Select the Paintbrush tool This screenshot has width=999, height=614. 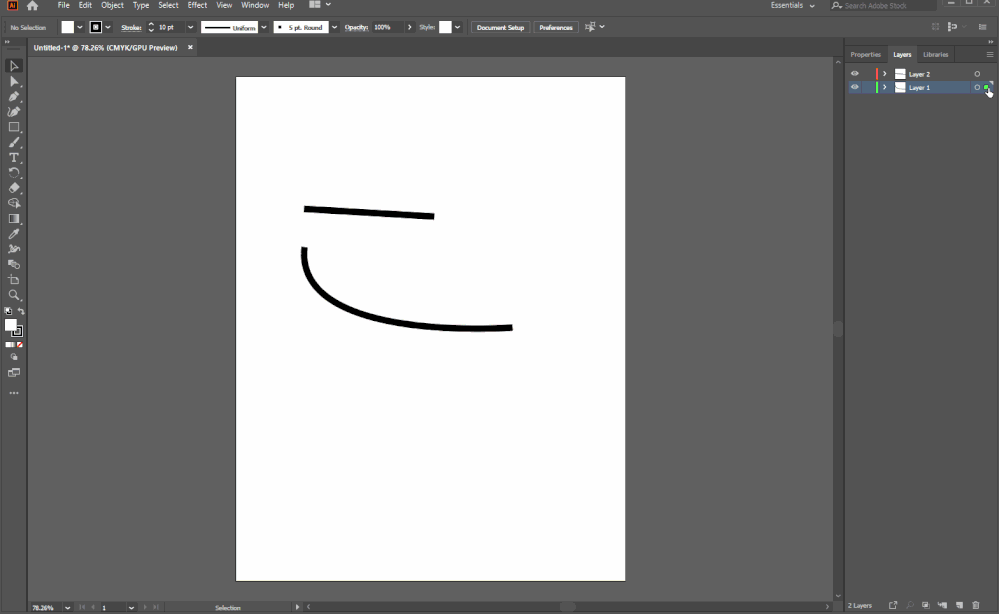(14, 142)
